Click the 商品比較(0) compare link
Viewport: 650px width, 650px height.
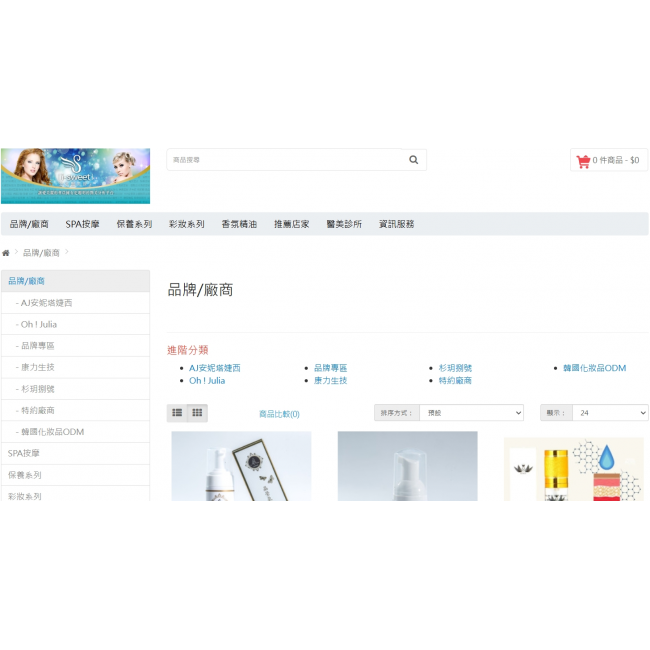point(279,414)
